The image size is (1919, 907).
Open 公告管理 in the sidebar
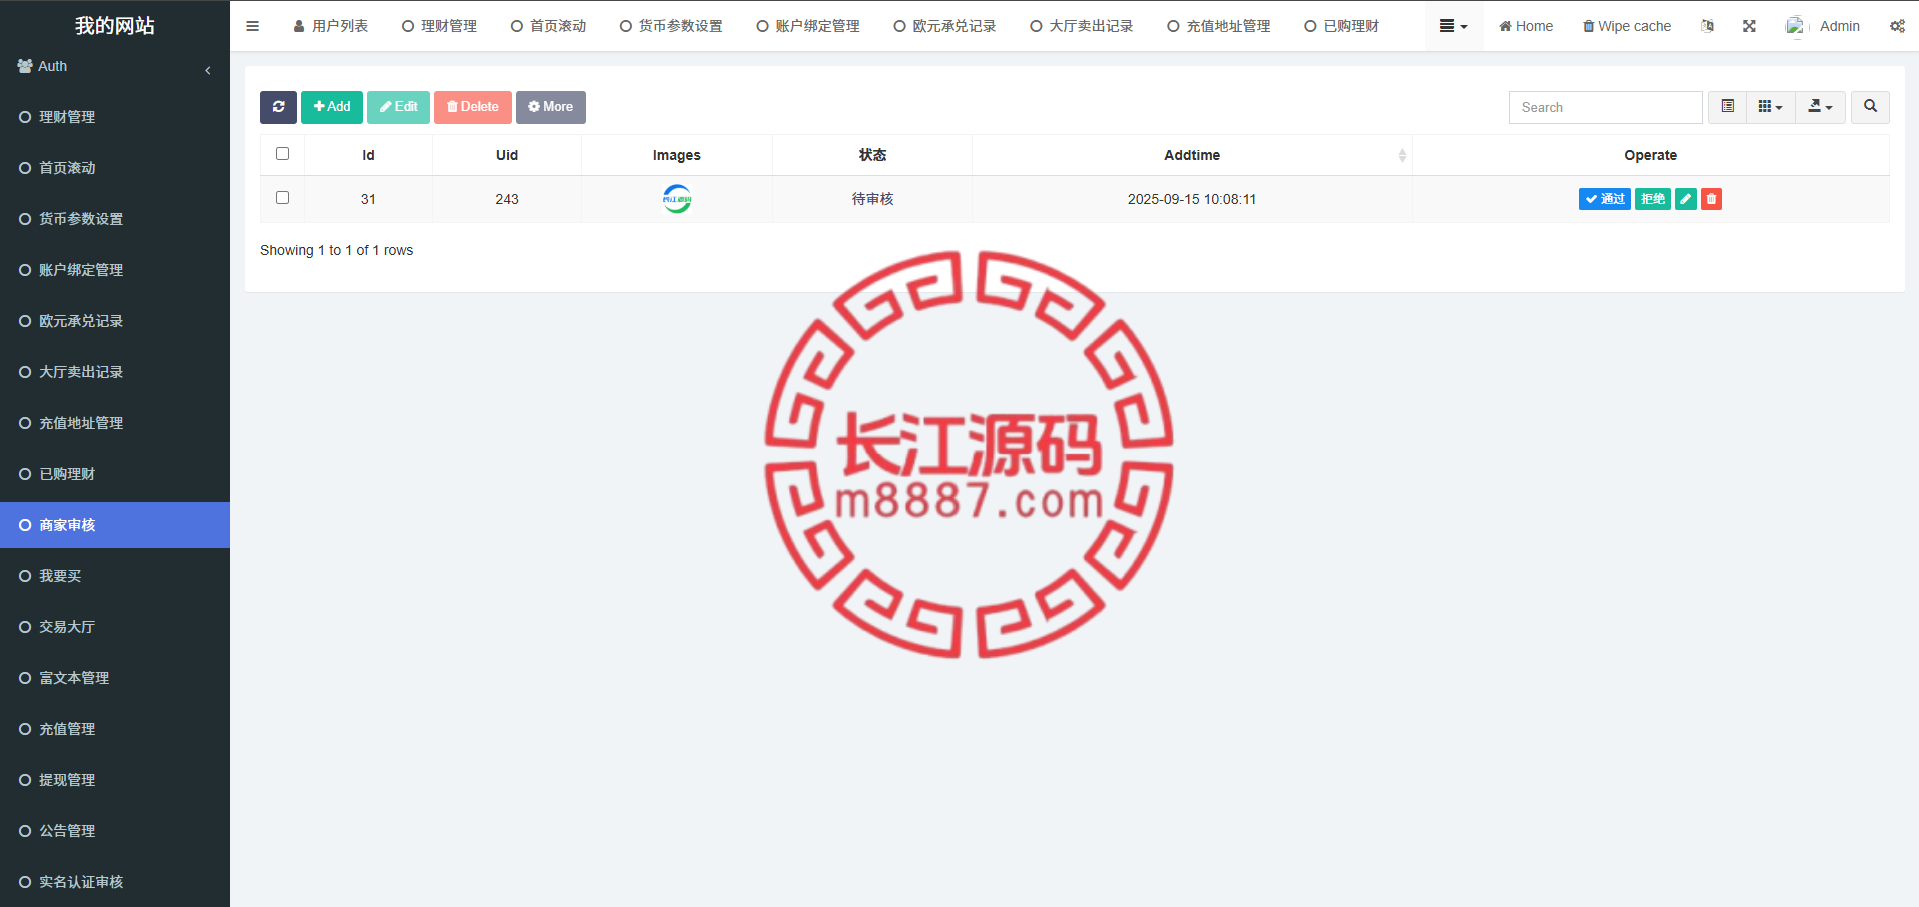(115, 831)
